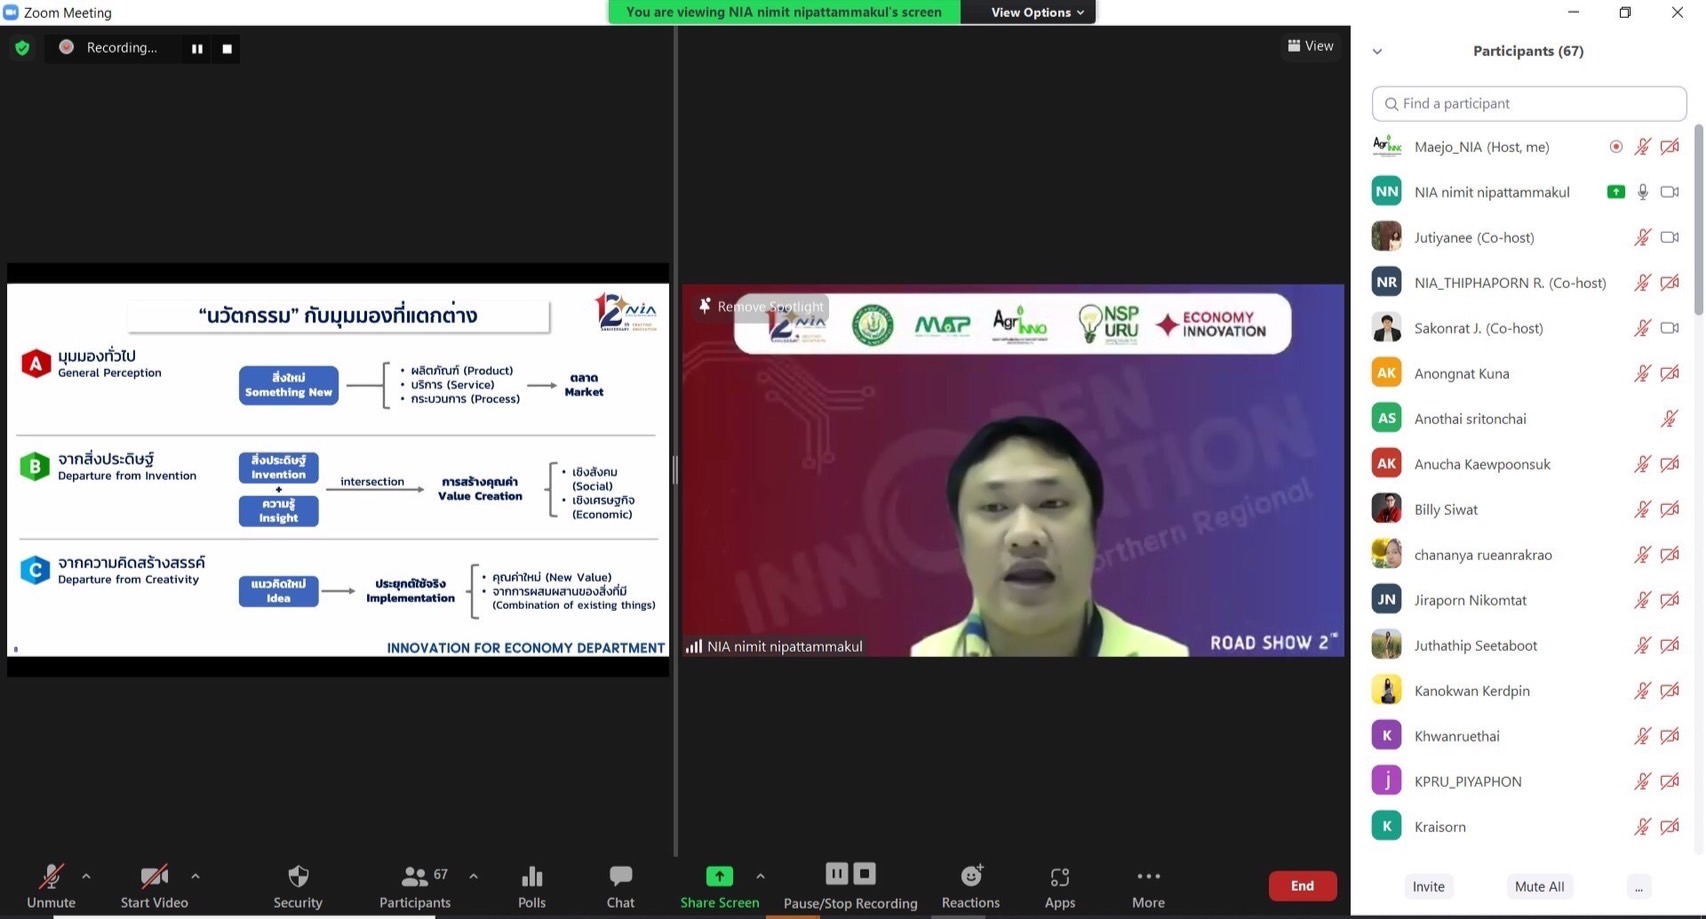The height and width of the screenshot is (919, 1706).
Task: Open the Polls panel
Action: 531,885
